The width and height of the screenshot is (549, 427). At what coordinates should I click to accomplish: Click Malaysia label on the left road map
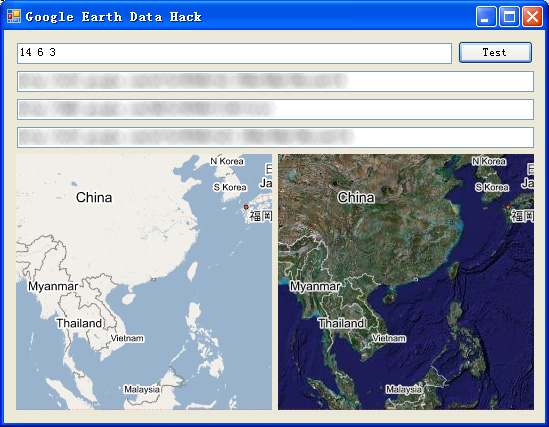(142, 389)
